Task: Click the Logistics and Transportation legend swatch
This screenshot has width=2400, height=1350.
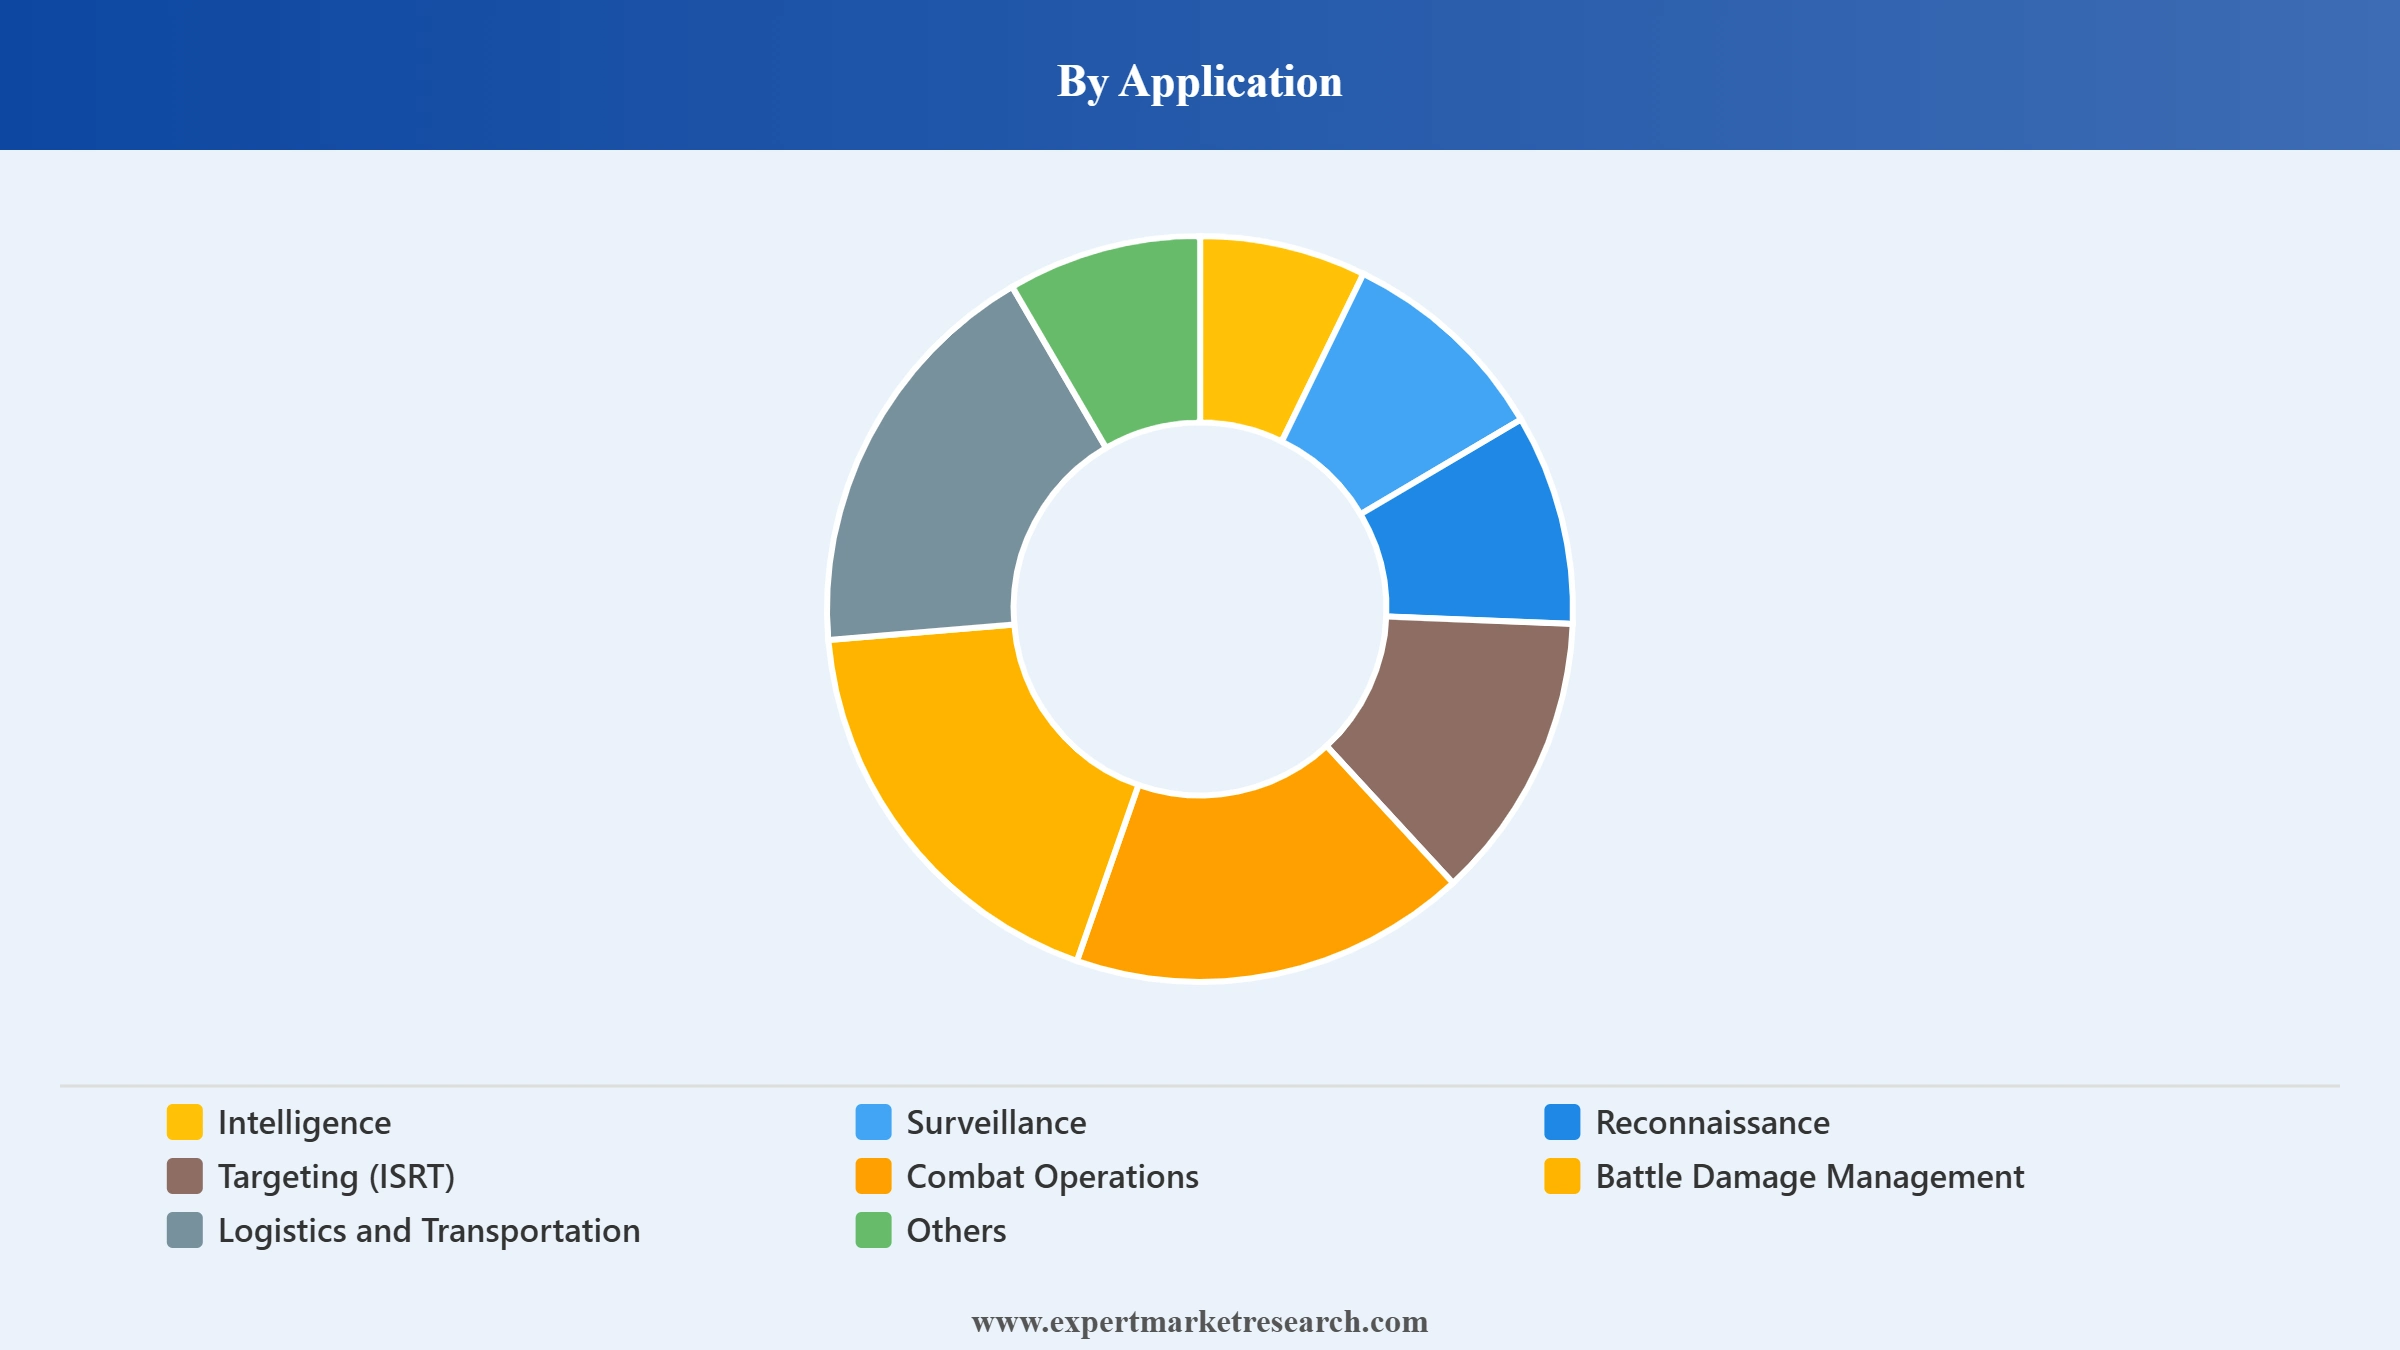Action: click(x=185, y=1230)
